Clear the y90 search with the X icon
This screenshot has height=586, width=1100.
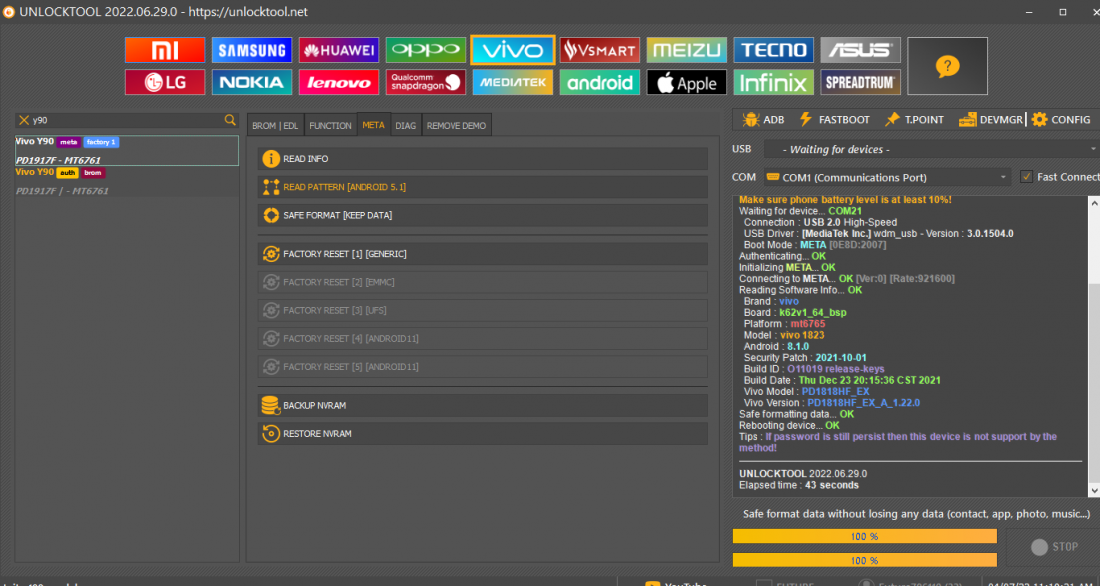pos(24,120)
